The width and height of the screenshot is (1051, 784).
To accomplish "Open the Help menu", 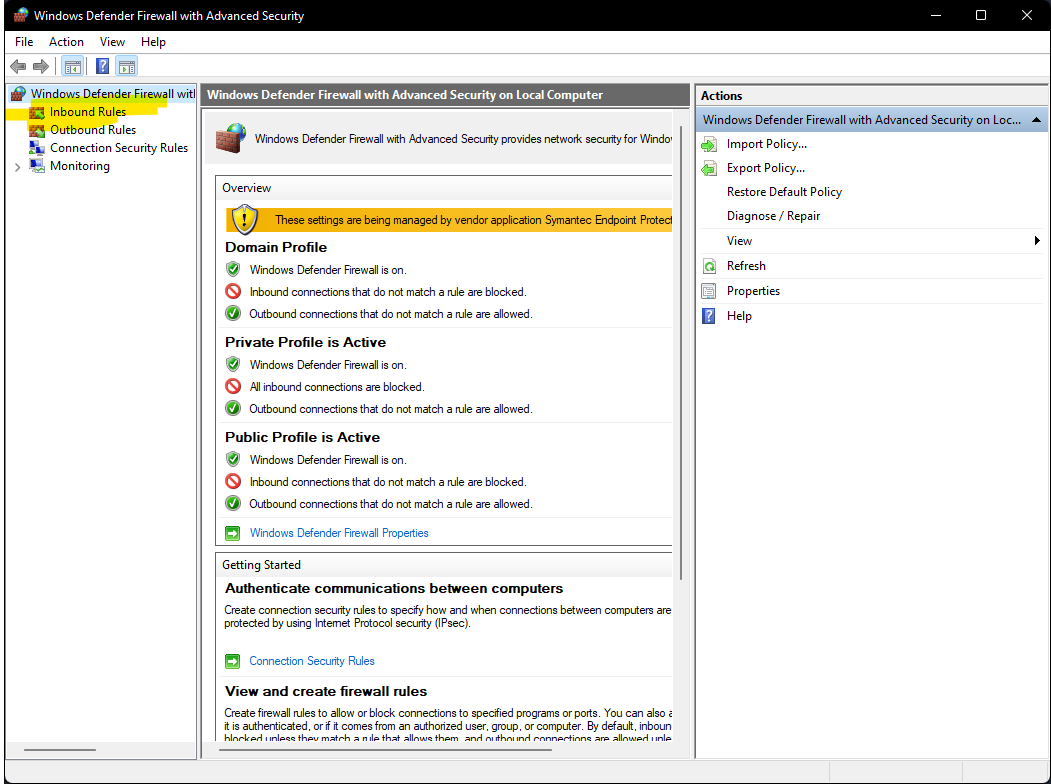I will point(153,42).
